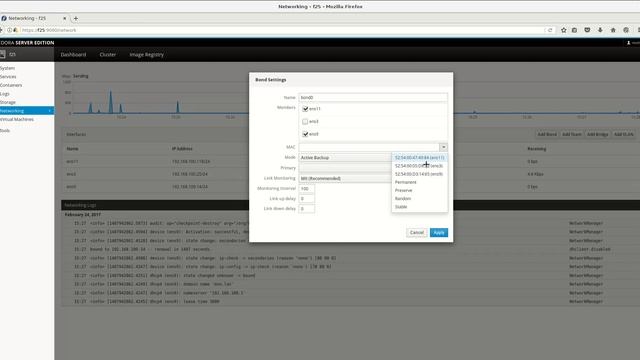
Task: Open the Image Registry tab
Action: pos(147,54)
